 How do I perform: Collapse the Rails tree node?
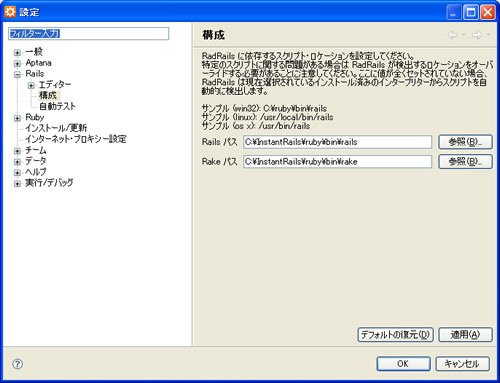pos(17,74)
